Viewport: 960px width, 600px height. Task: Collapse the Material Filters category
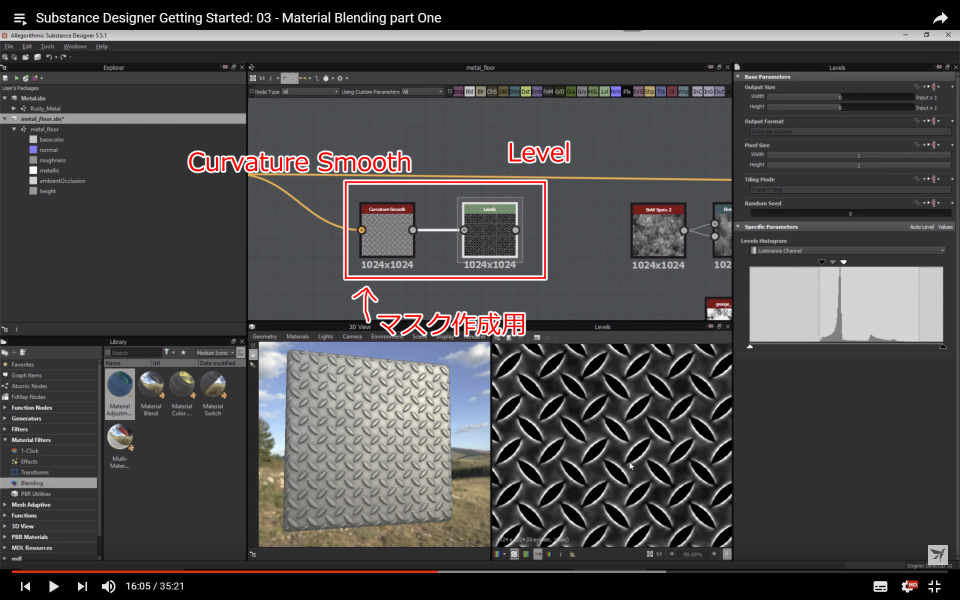[x=6, y=440]
